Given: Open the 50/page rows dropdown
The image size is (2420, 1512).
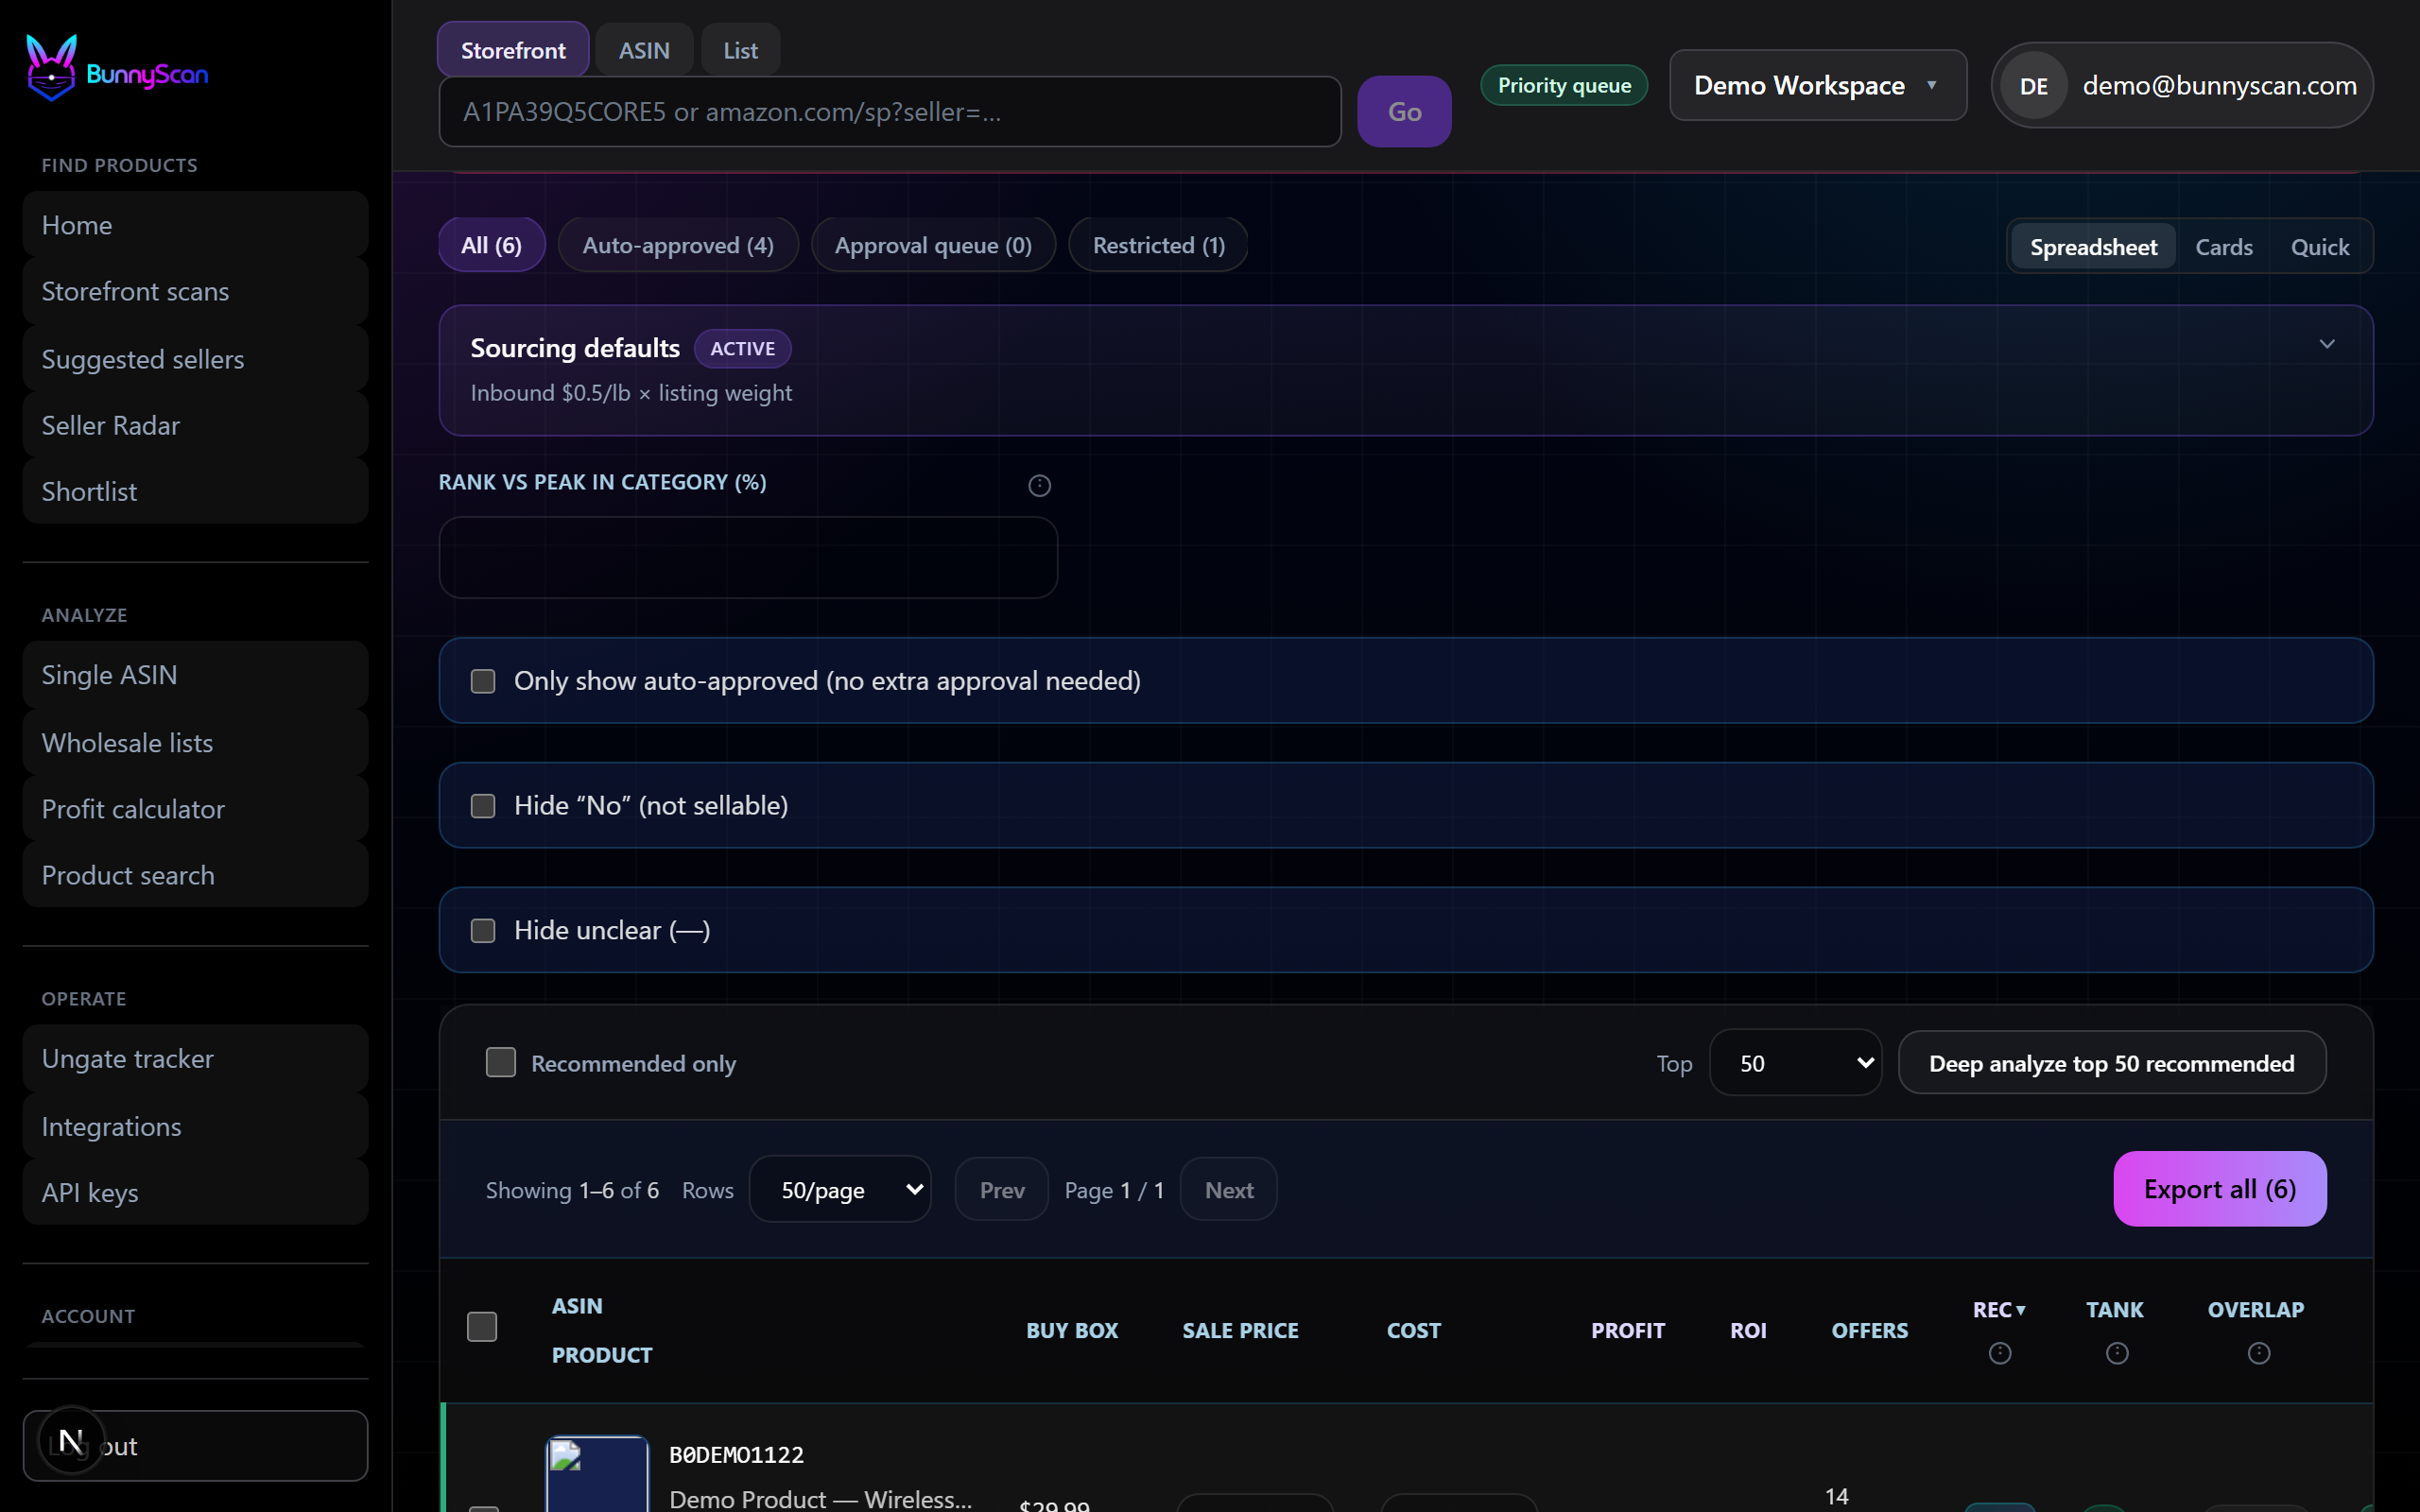Looking at the screenshot, I should click(840, 1189).
